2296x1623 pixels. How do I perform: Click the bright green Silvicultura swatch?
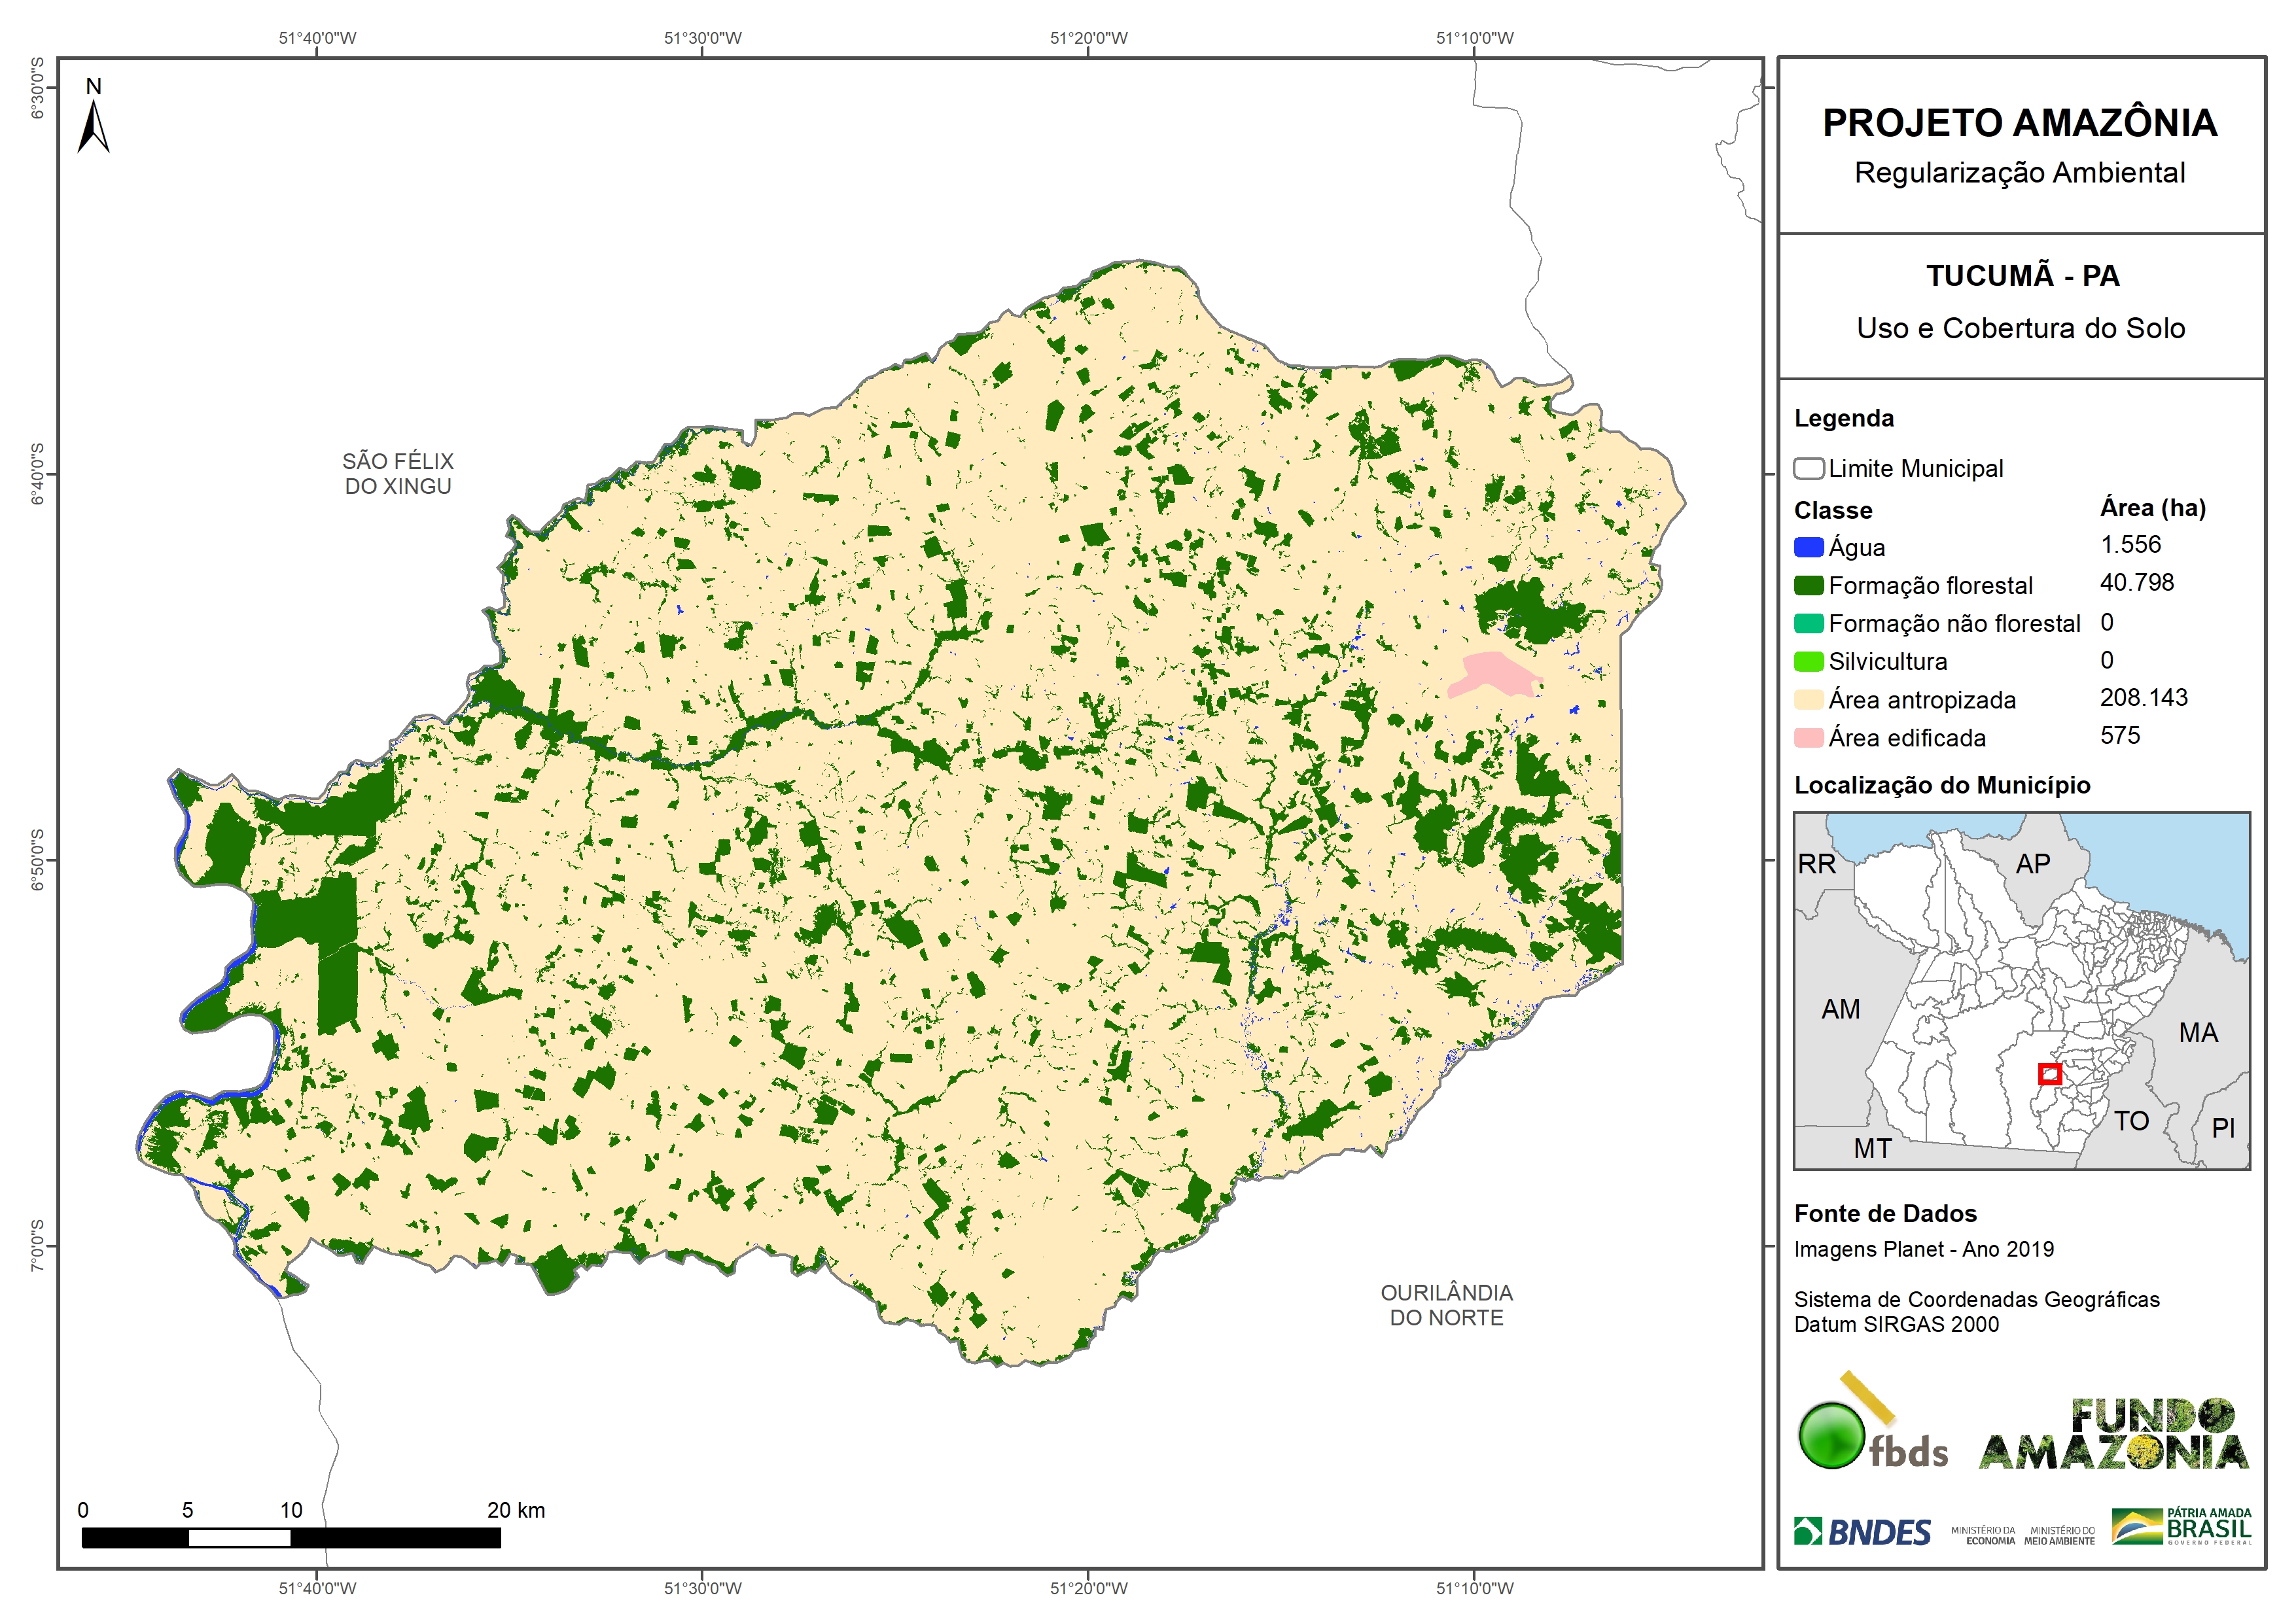coord(1808,661)
